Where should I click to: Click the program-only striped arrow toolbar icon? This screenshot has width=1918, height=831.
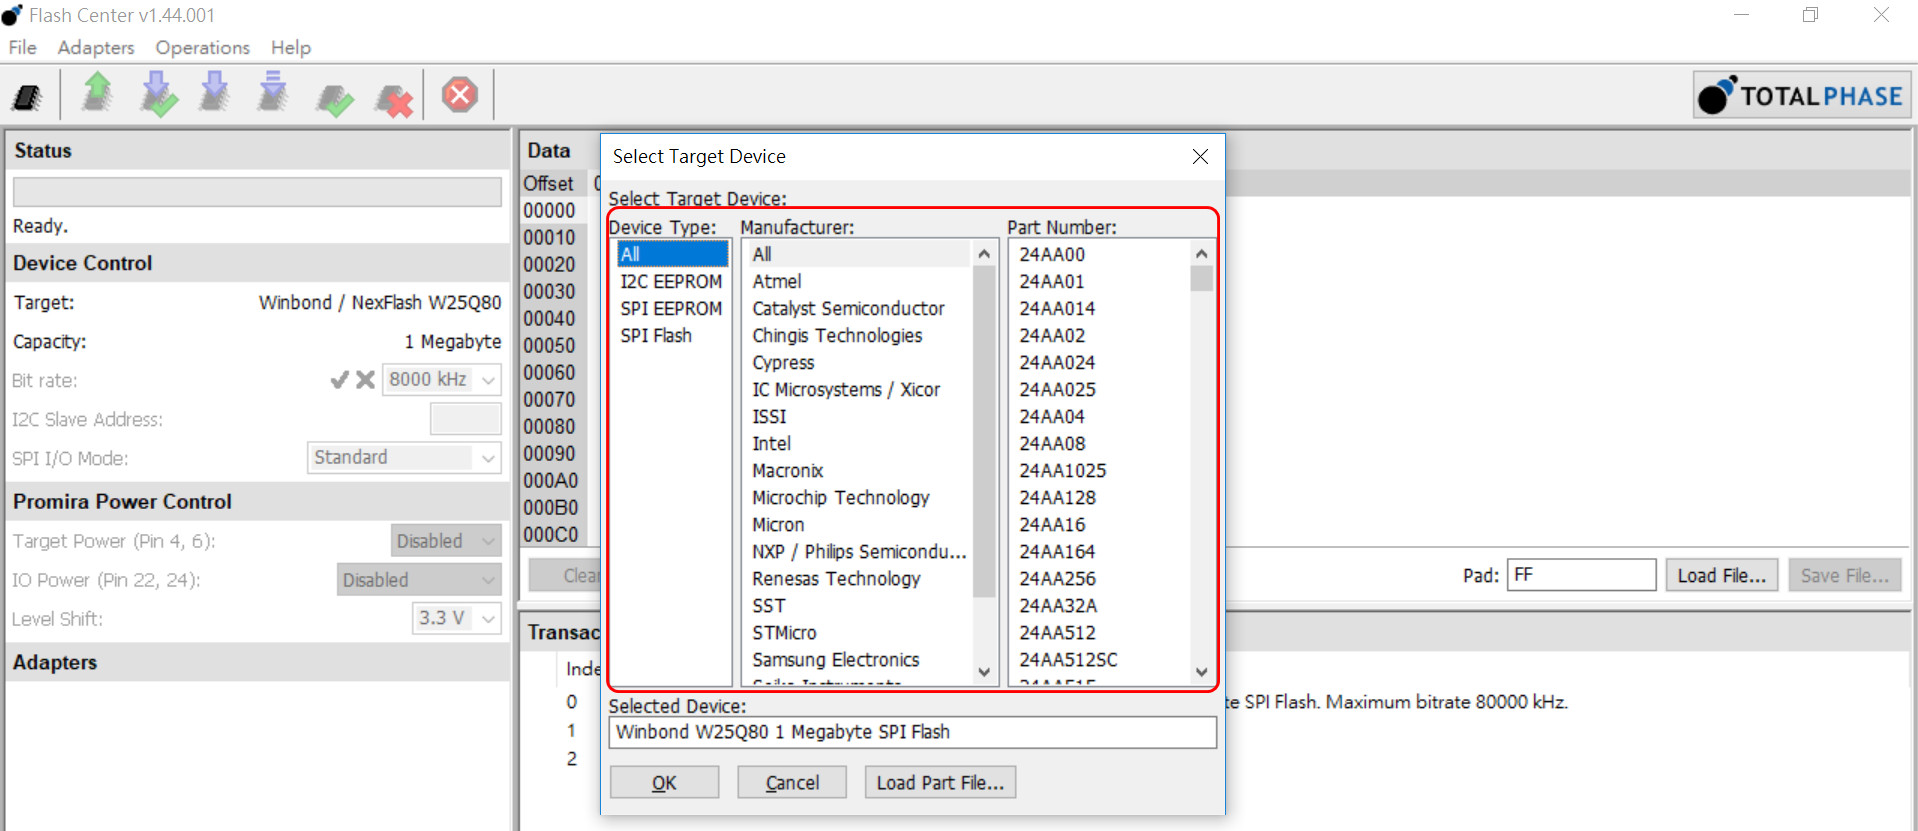click(273, 92)
